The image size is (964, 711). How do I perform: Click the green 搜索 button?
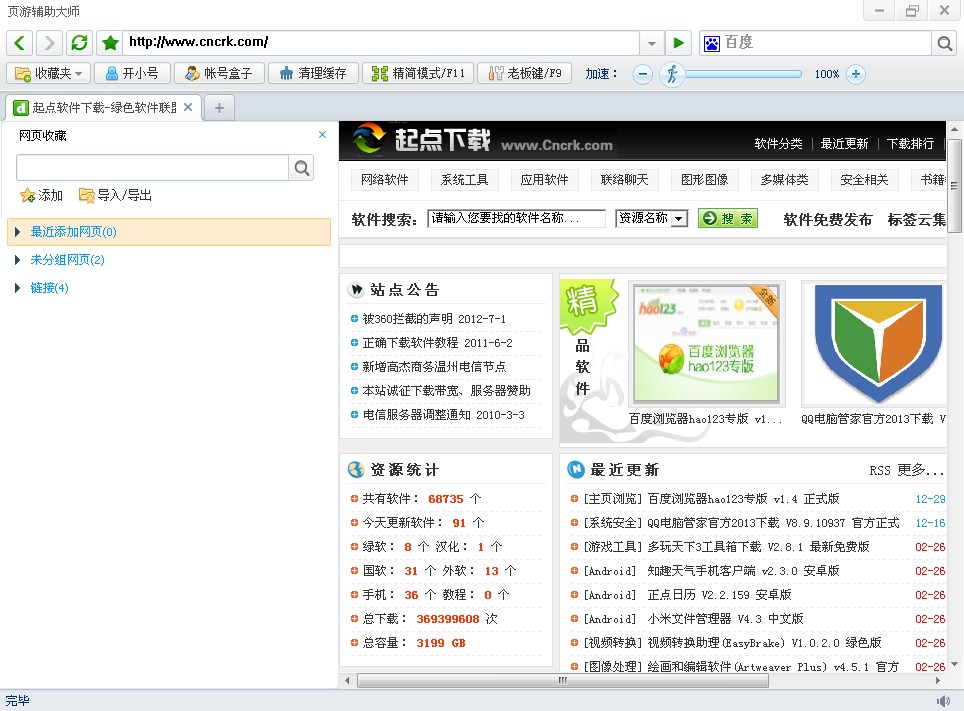point(728,218)
